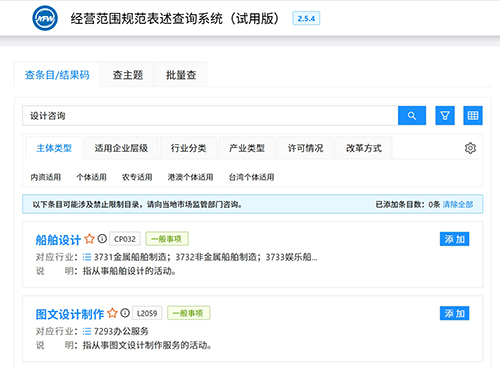
Task: Click the blue search magnifier button
Action: (x=412, y=116)
